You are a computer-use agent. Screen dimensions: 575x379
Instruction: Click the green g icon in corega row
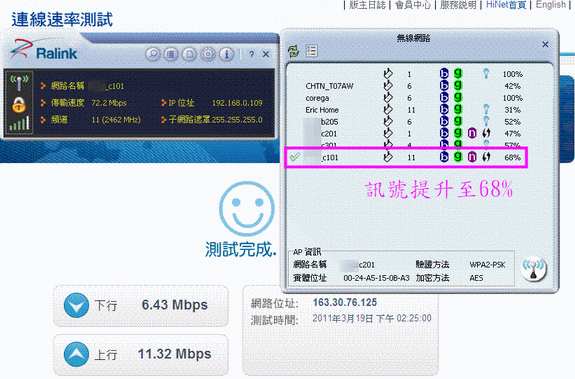coord(458,97)
